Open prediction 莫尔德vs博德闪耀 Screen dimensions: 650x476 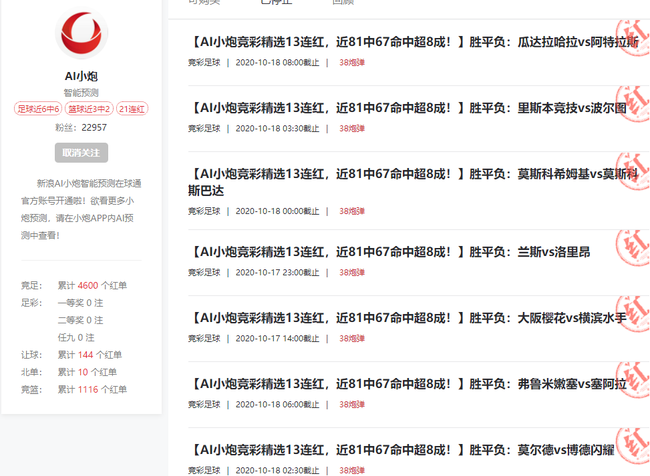401,450
